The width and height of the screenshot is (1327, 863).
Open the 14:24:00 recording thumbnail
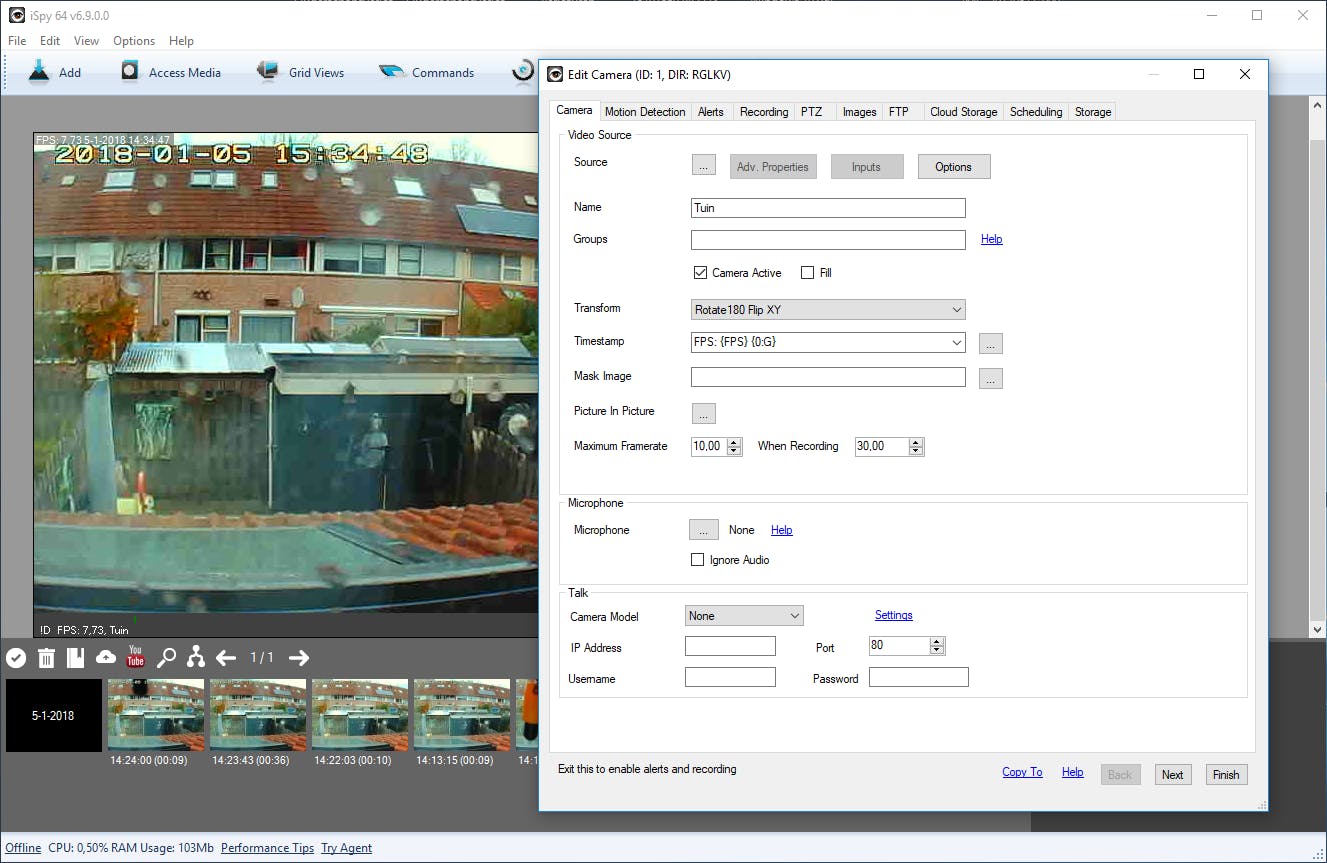click(x=156, y=714)
